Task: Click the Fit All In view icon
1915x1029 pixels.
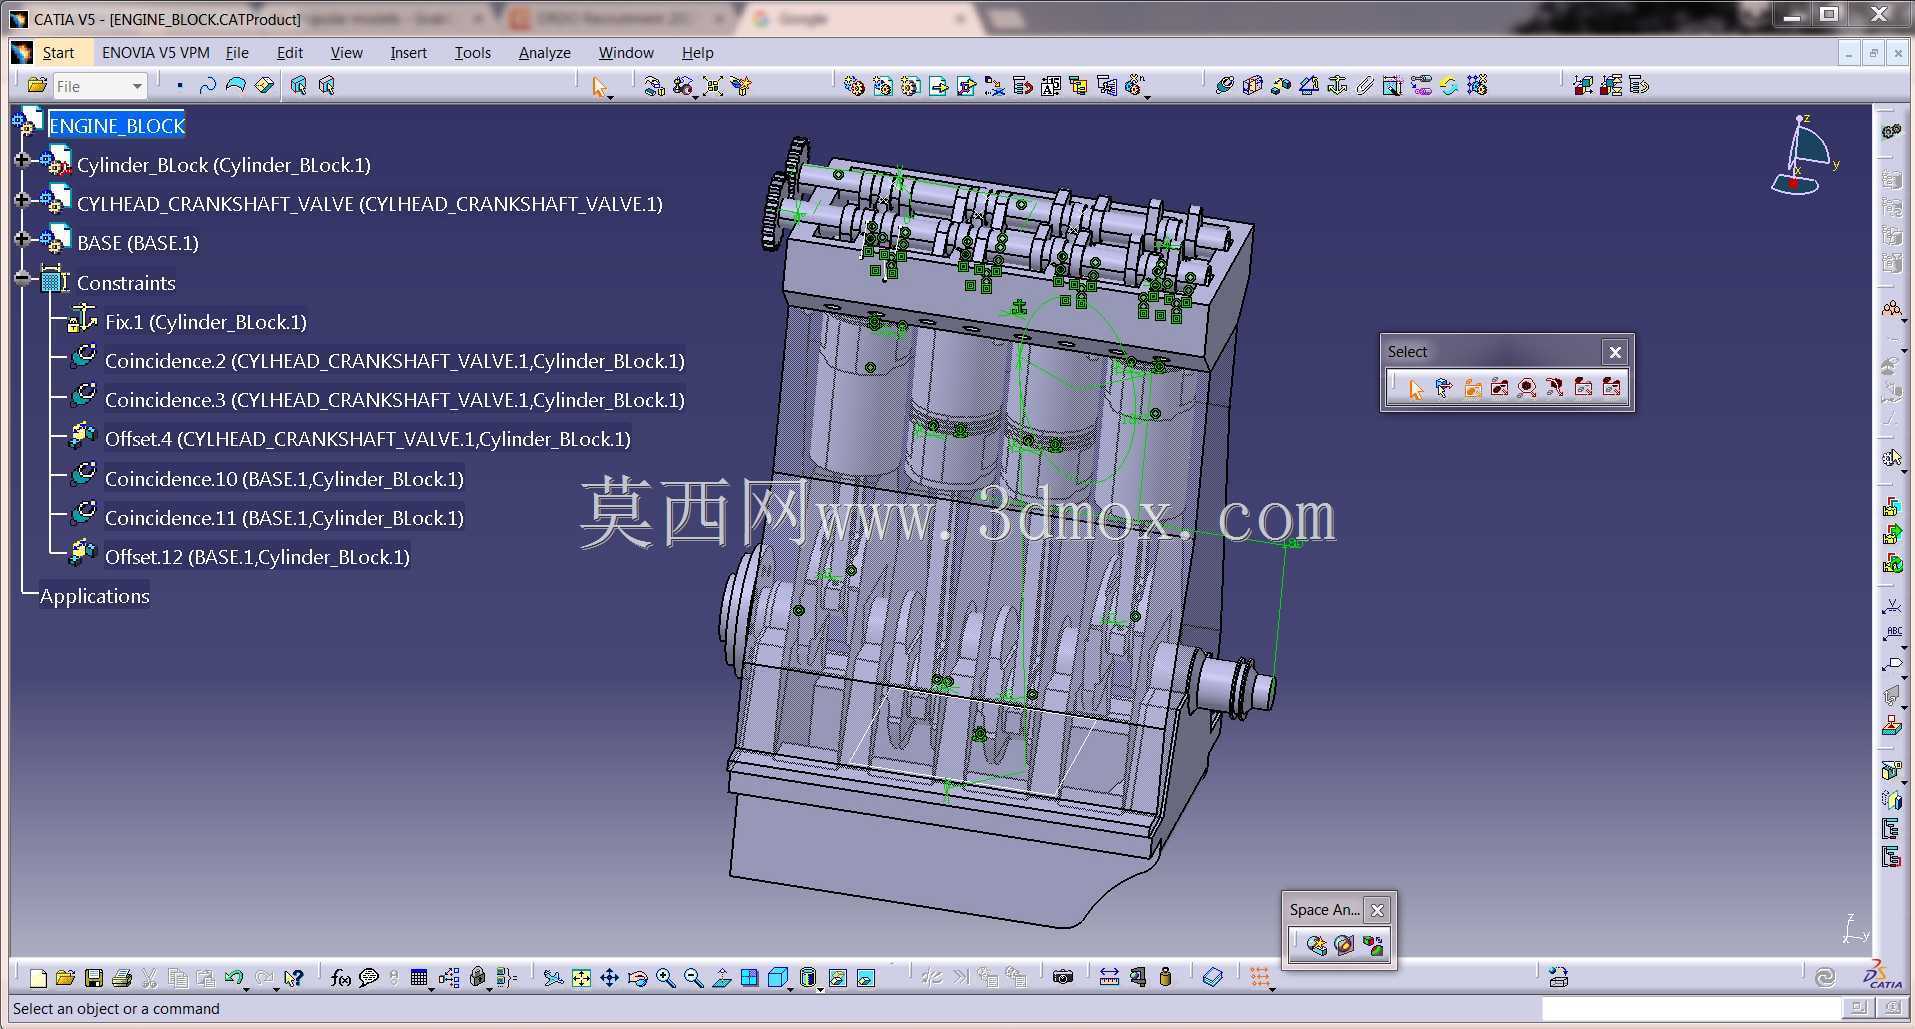Action: [582, 978]
